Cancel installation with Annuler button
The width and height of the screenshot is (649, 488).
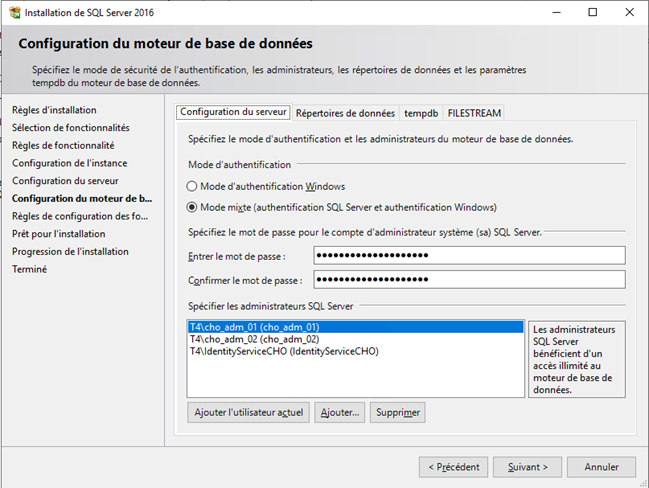click(x=601, y=466)
